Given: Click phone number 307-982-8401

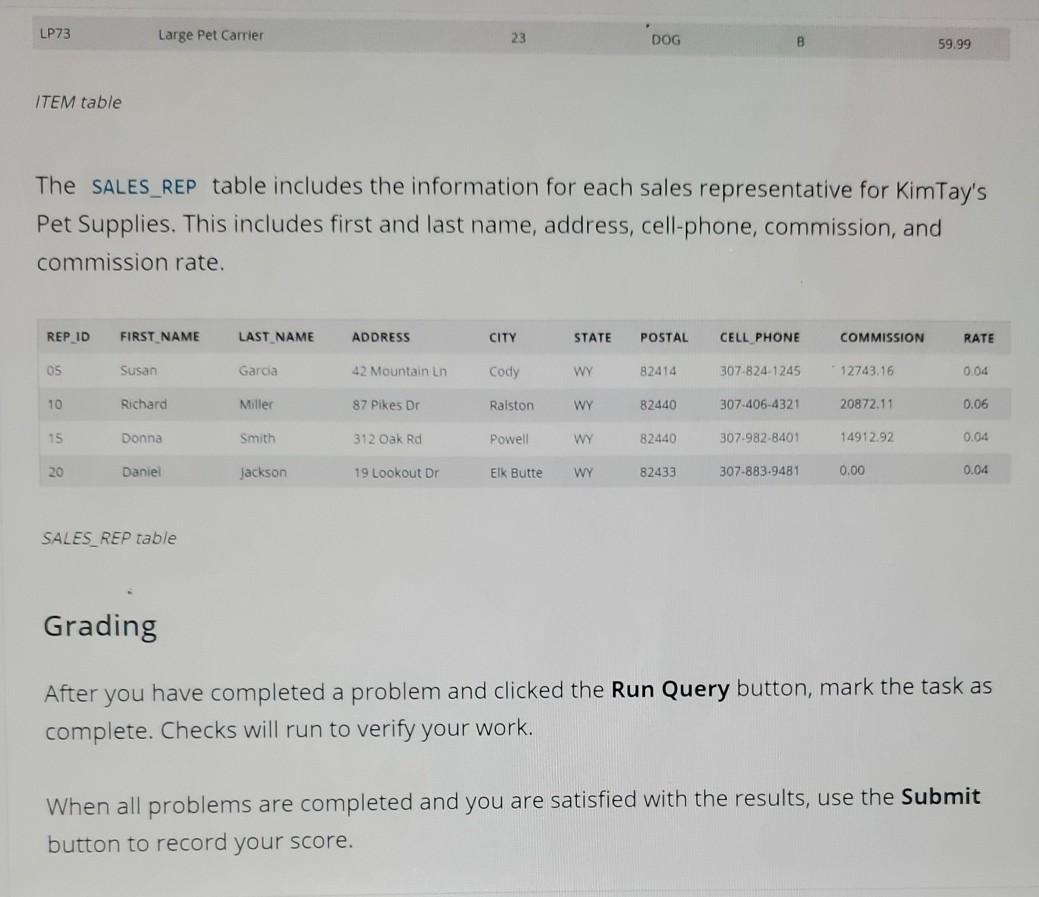Looking at the screenshot, I should [760, 437].
